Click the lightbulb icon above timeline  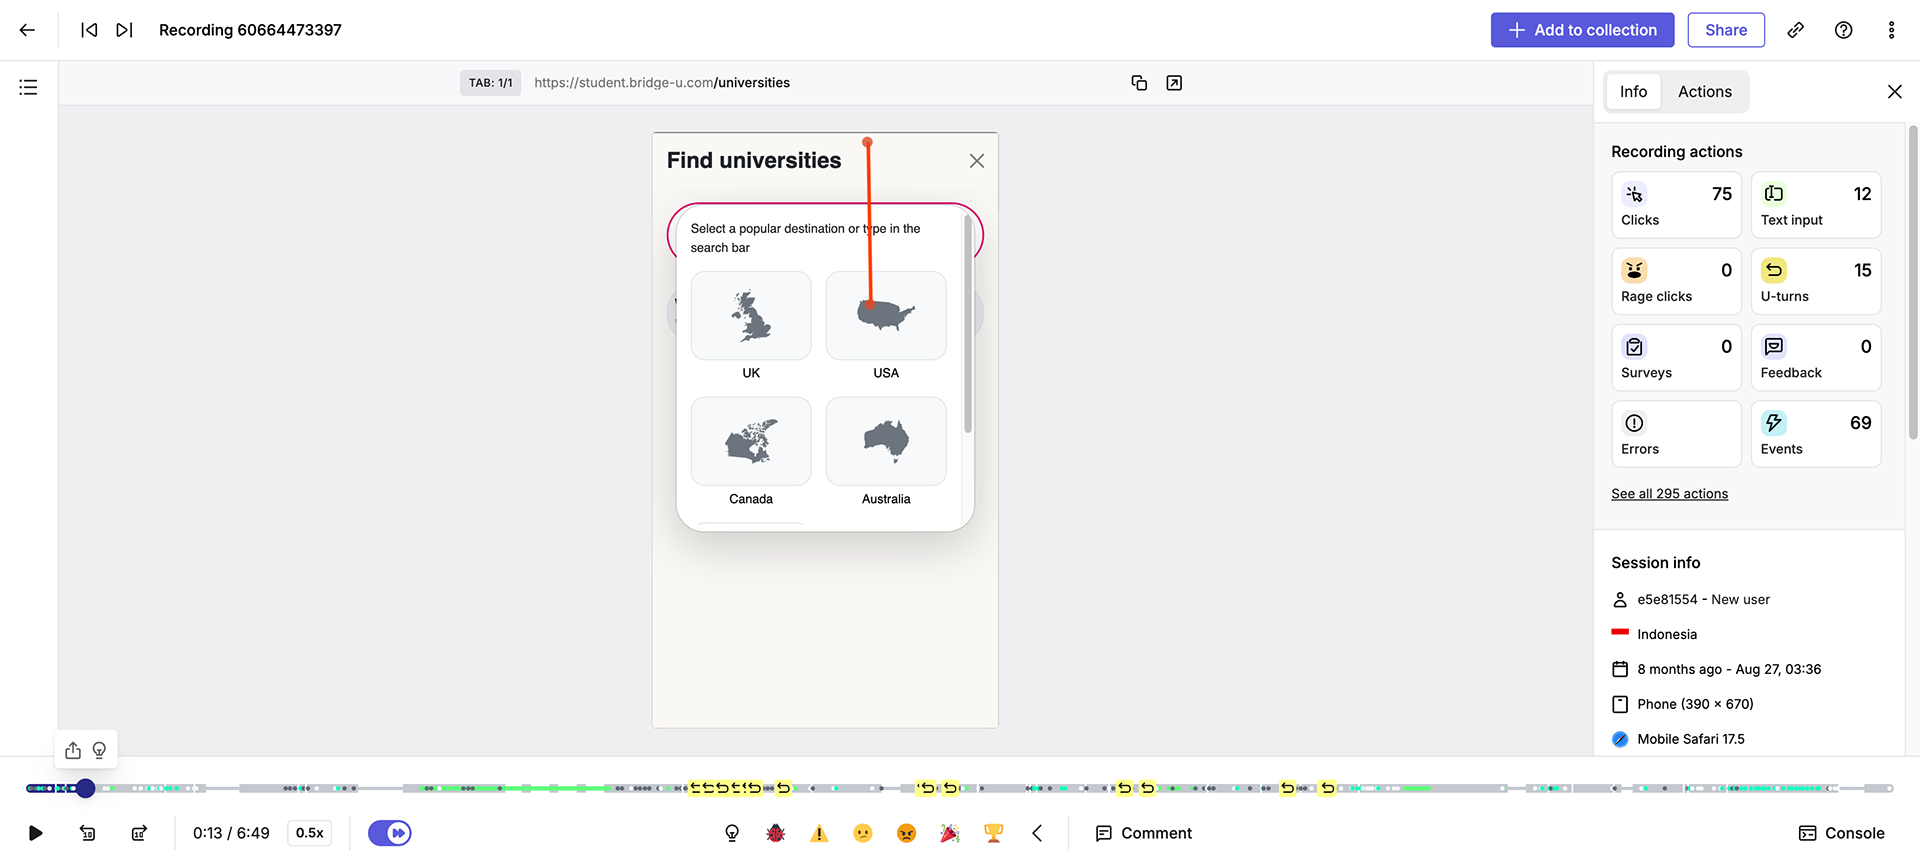99,750
